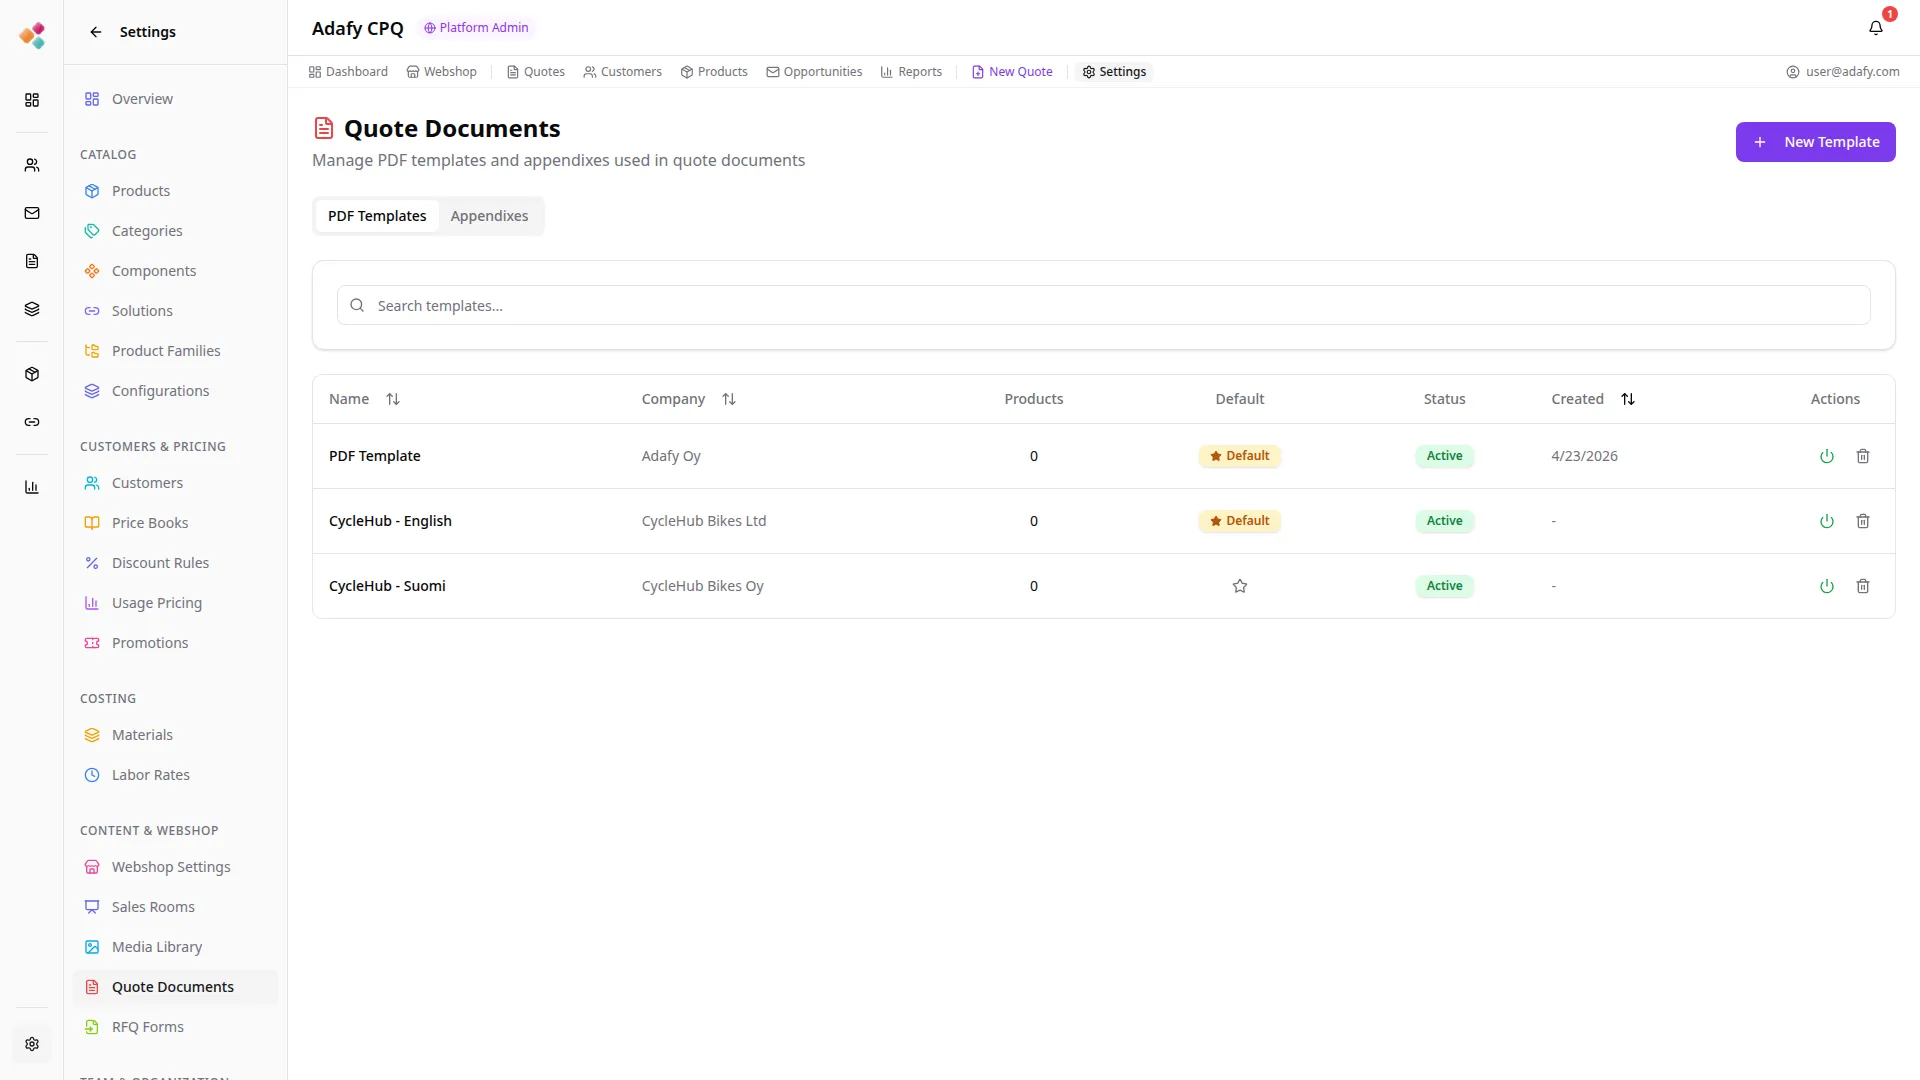The height and width of the screenshot is (1080, 1920).
Task: Click trash icon for PDF Template row
Action: [1863, 456]
